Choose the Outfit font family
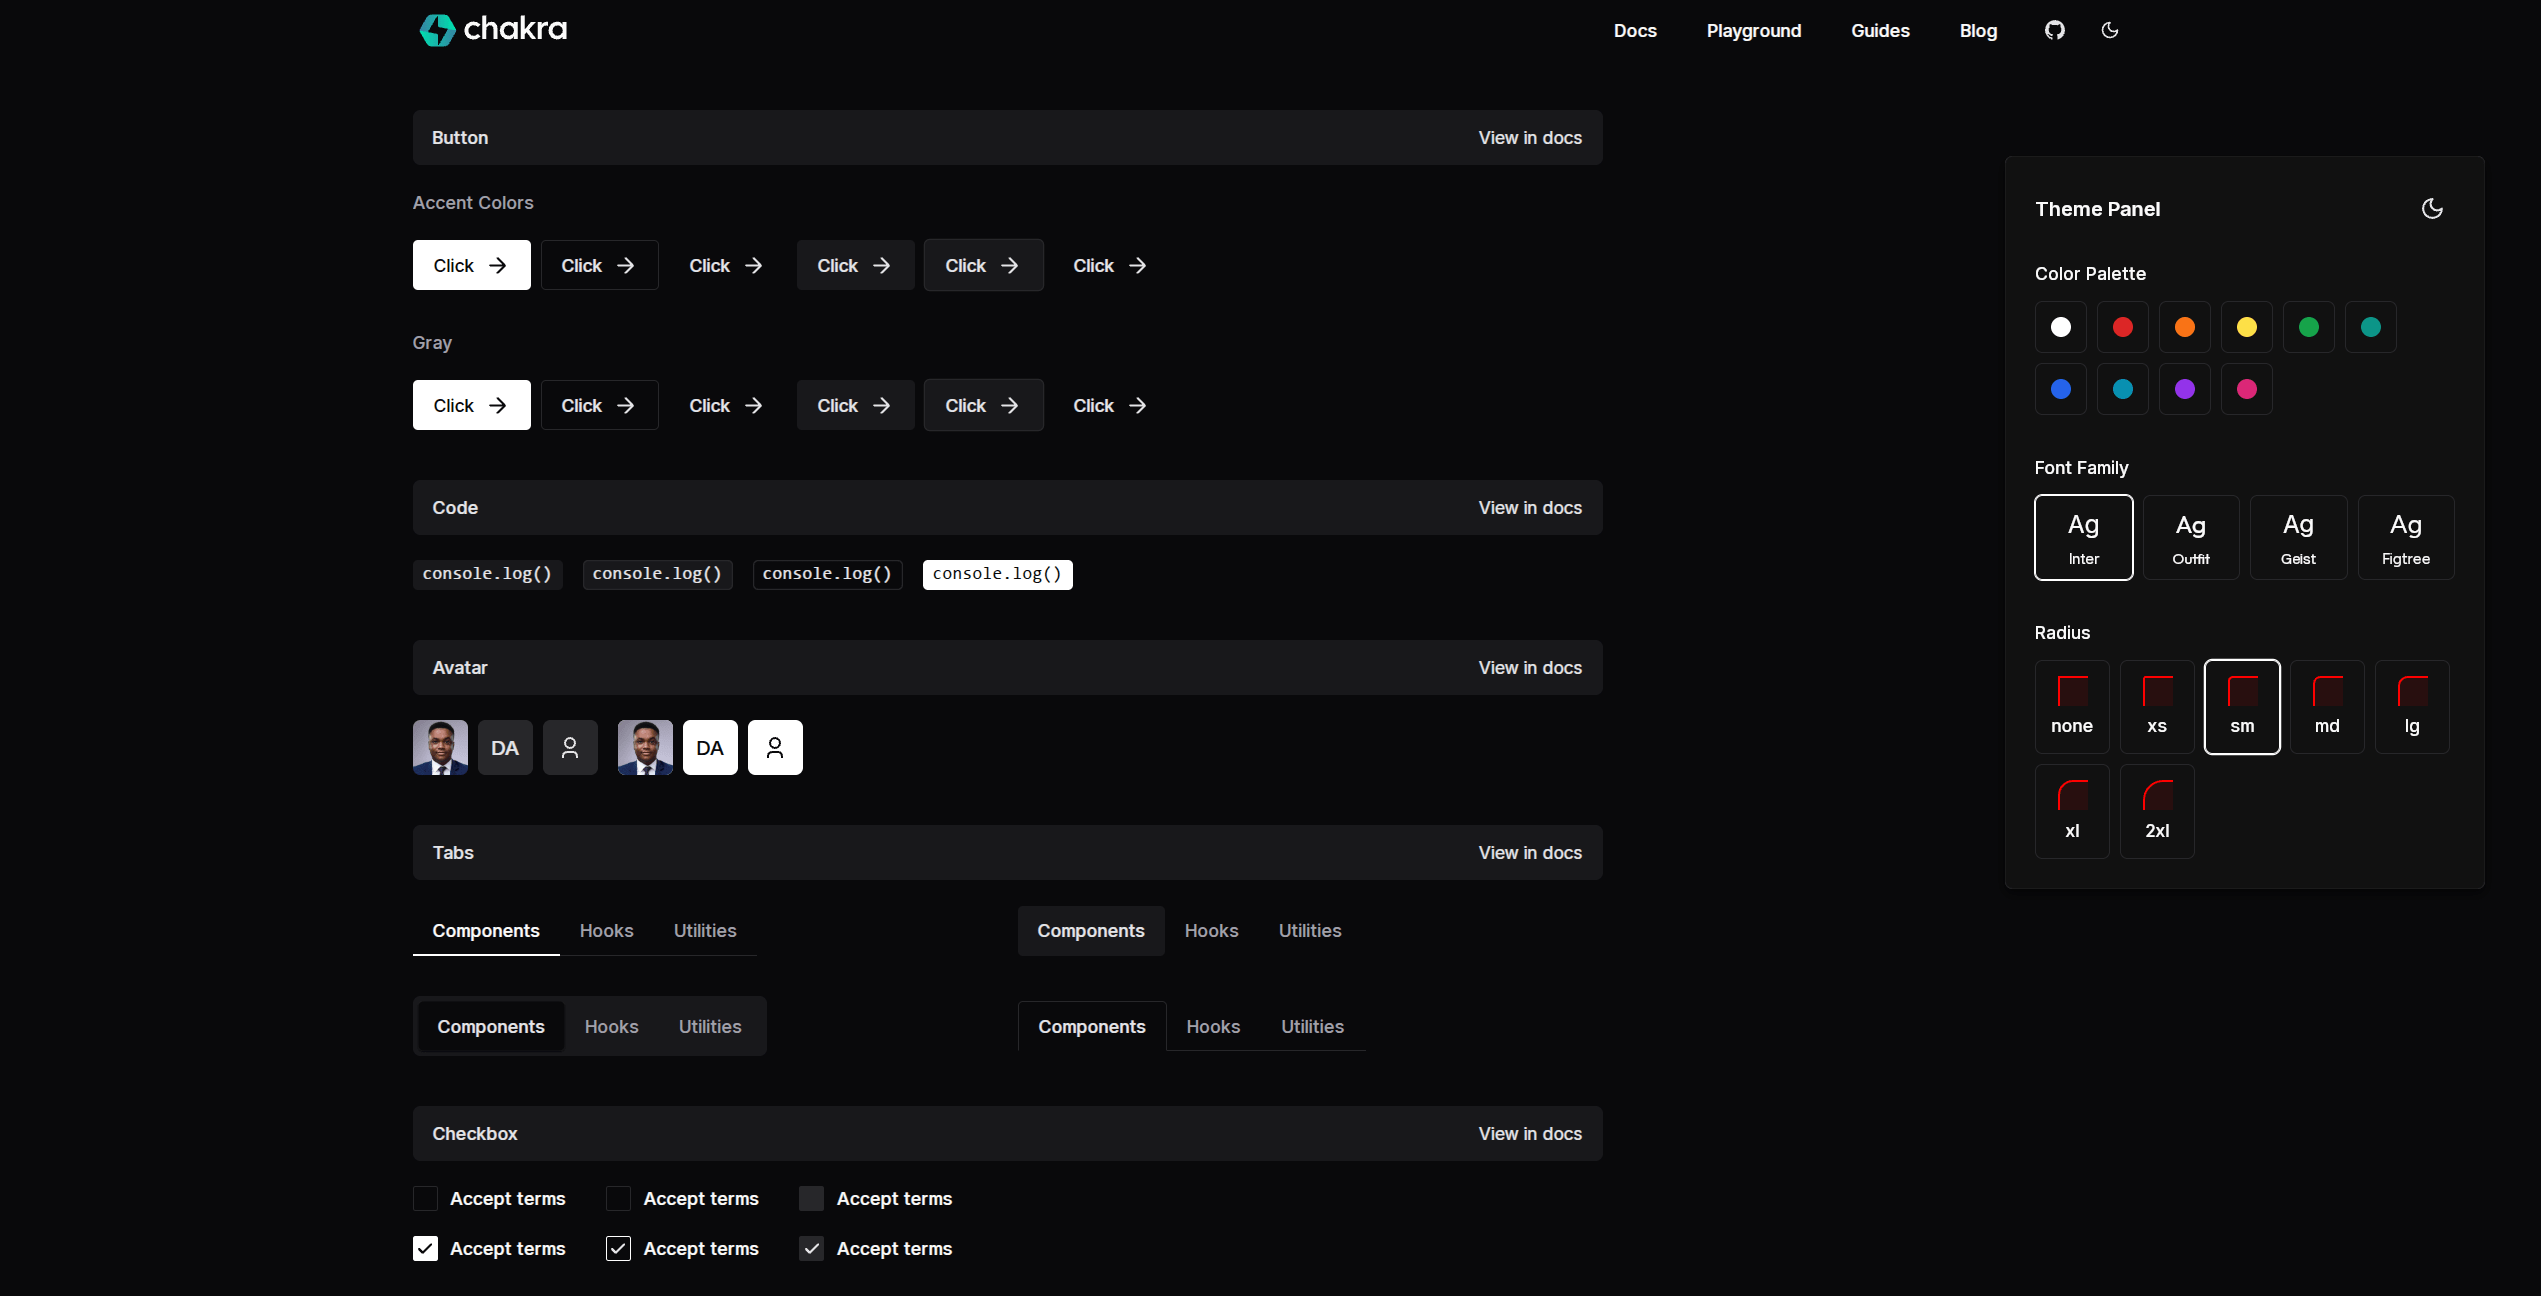Screen dimensions: 2541x1296 (2190, 537)
